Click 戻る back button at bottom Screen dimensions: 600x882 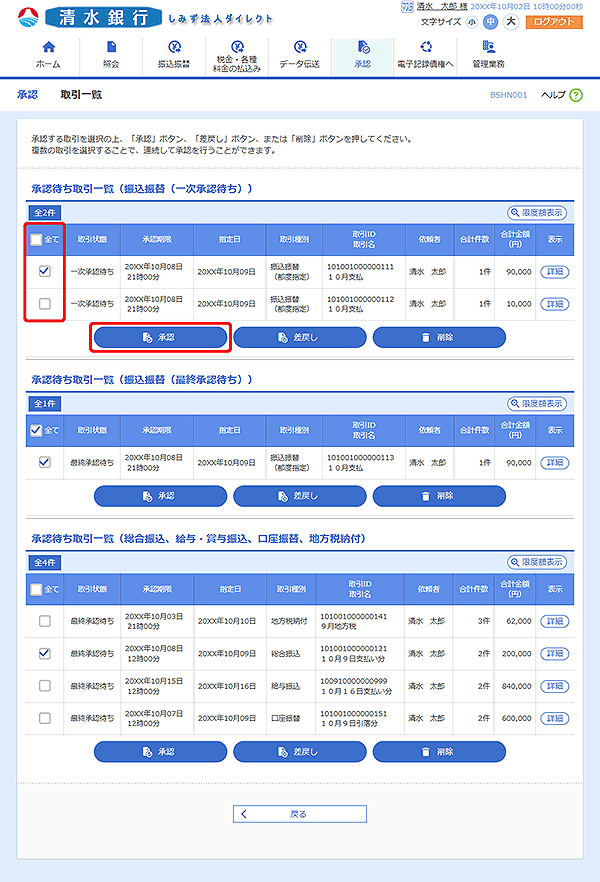300,814
